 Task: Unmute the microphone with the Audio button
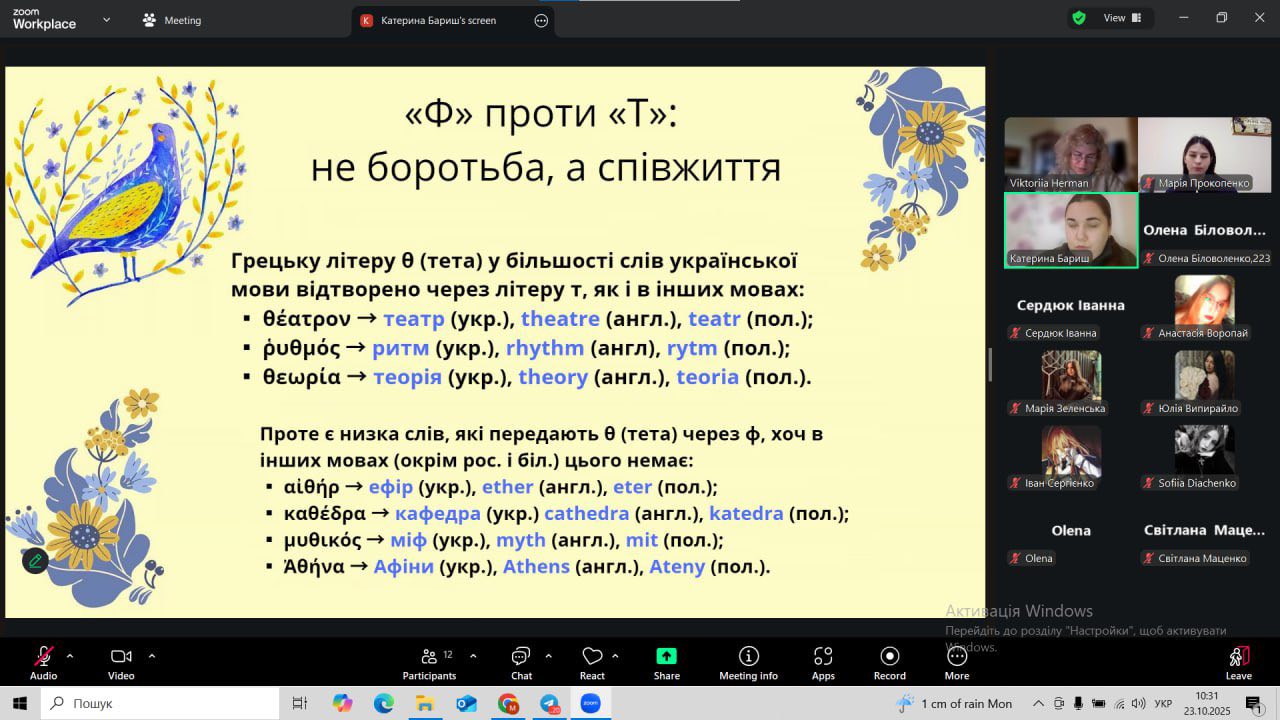[43, 662]
